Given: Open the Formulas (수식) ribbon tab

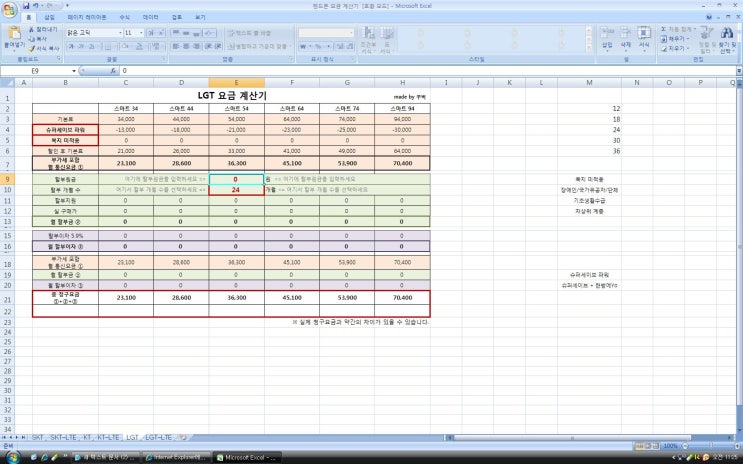Looking at the screenshot, I should click(125, 17).
